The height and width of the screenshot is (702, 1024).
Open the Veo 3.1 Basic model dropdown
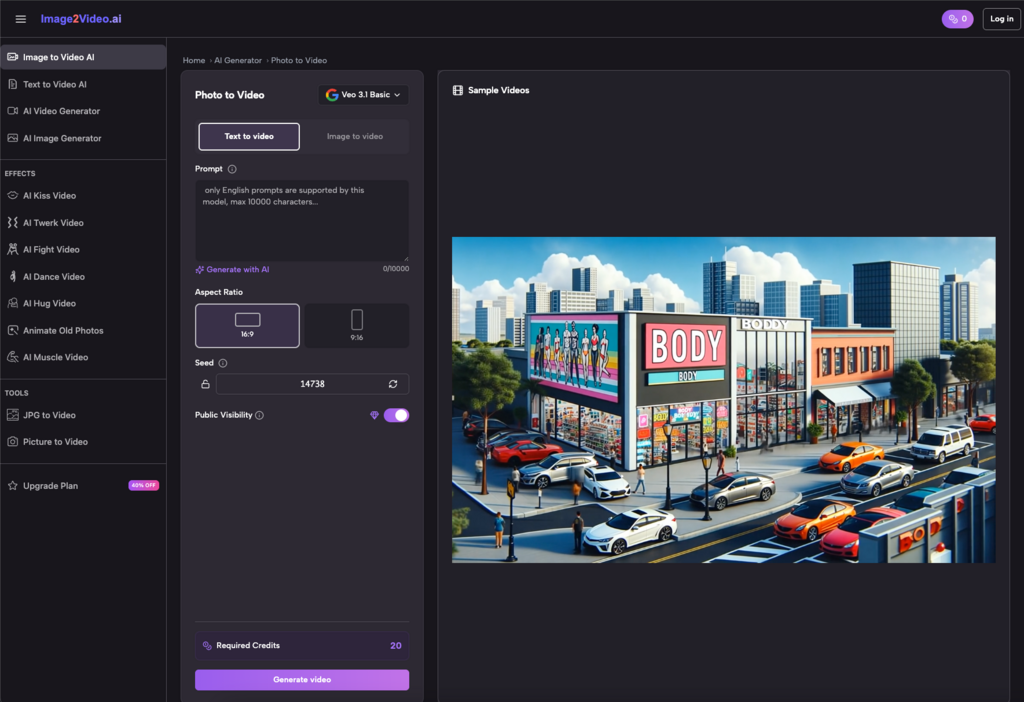364,95
